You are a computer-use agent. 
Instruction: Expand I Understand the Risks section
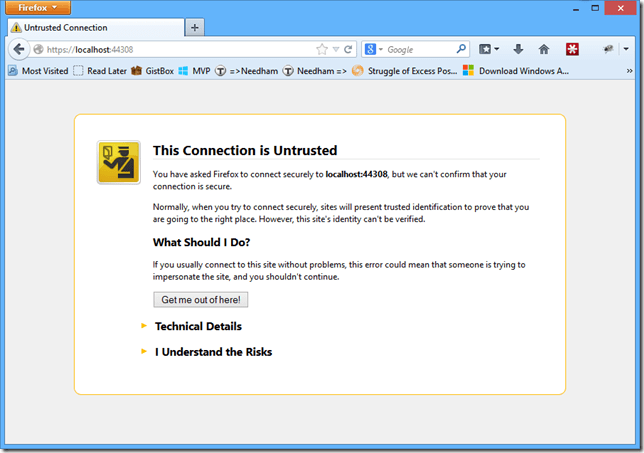(x=212, y=352)
